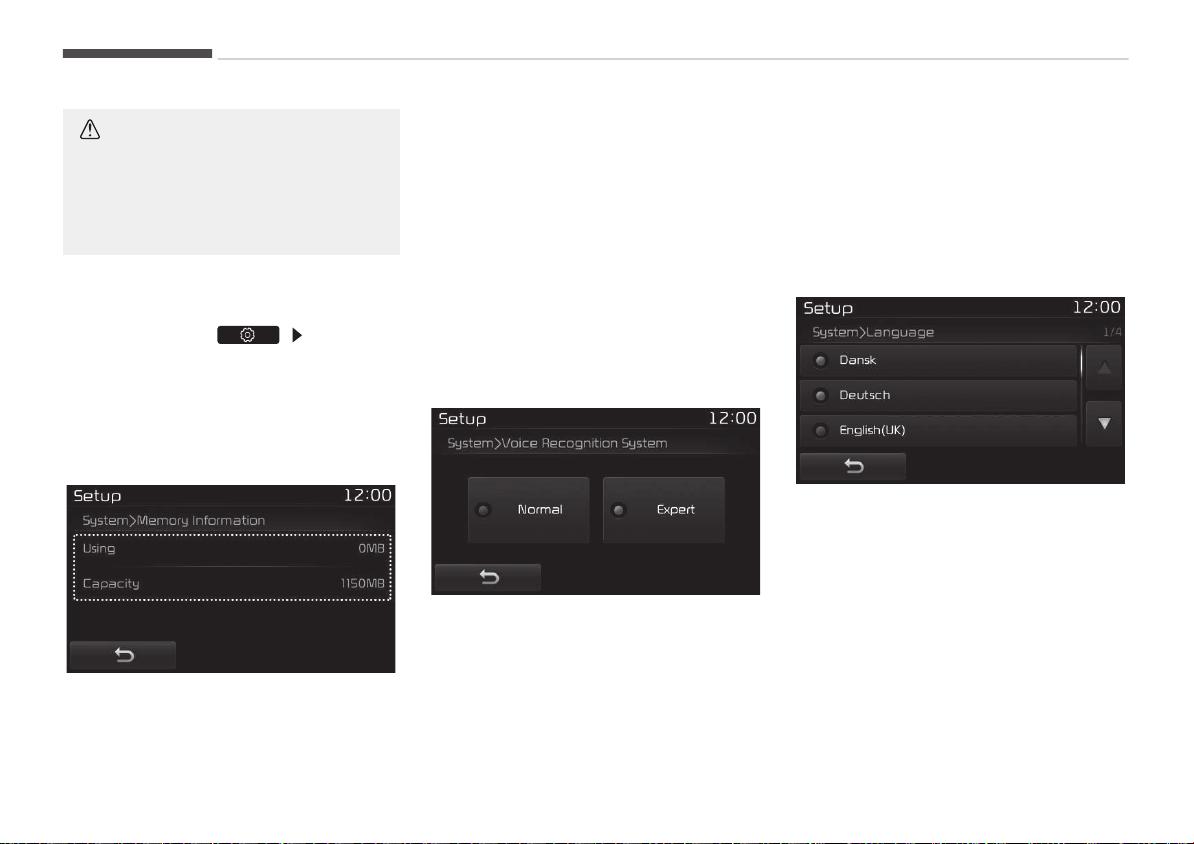Click 'System>Language' breadcrumb
Image resolution: width=1194 pixels, height=844 pixels.
point(873,333)
